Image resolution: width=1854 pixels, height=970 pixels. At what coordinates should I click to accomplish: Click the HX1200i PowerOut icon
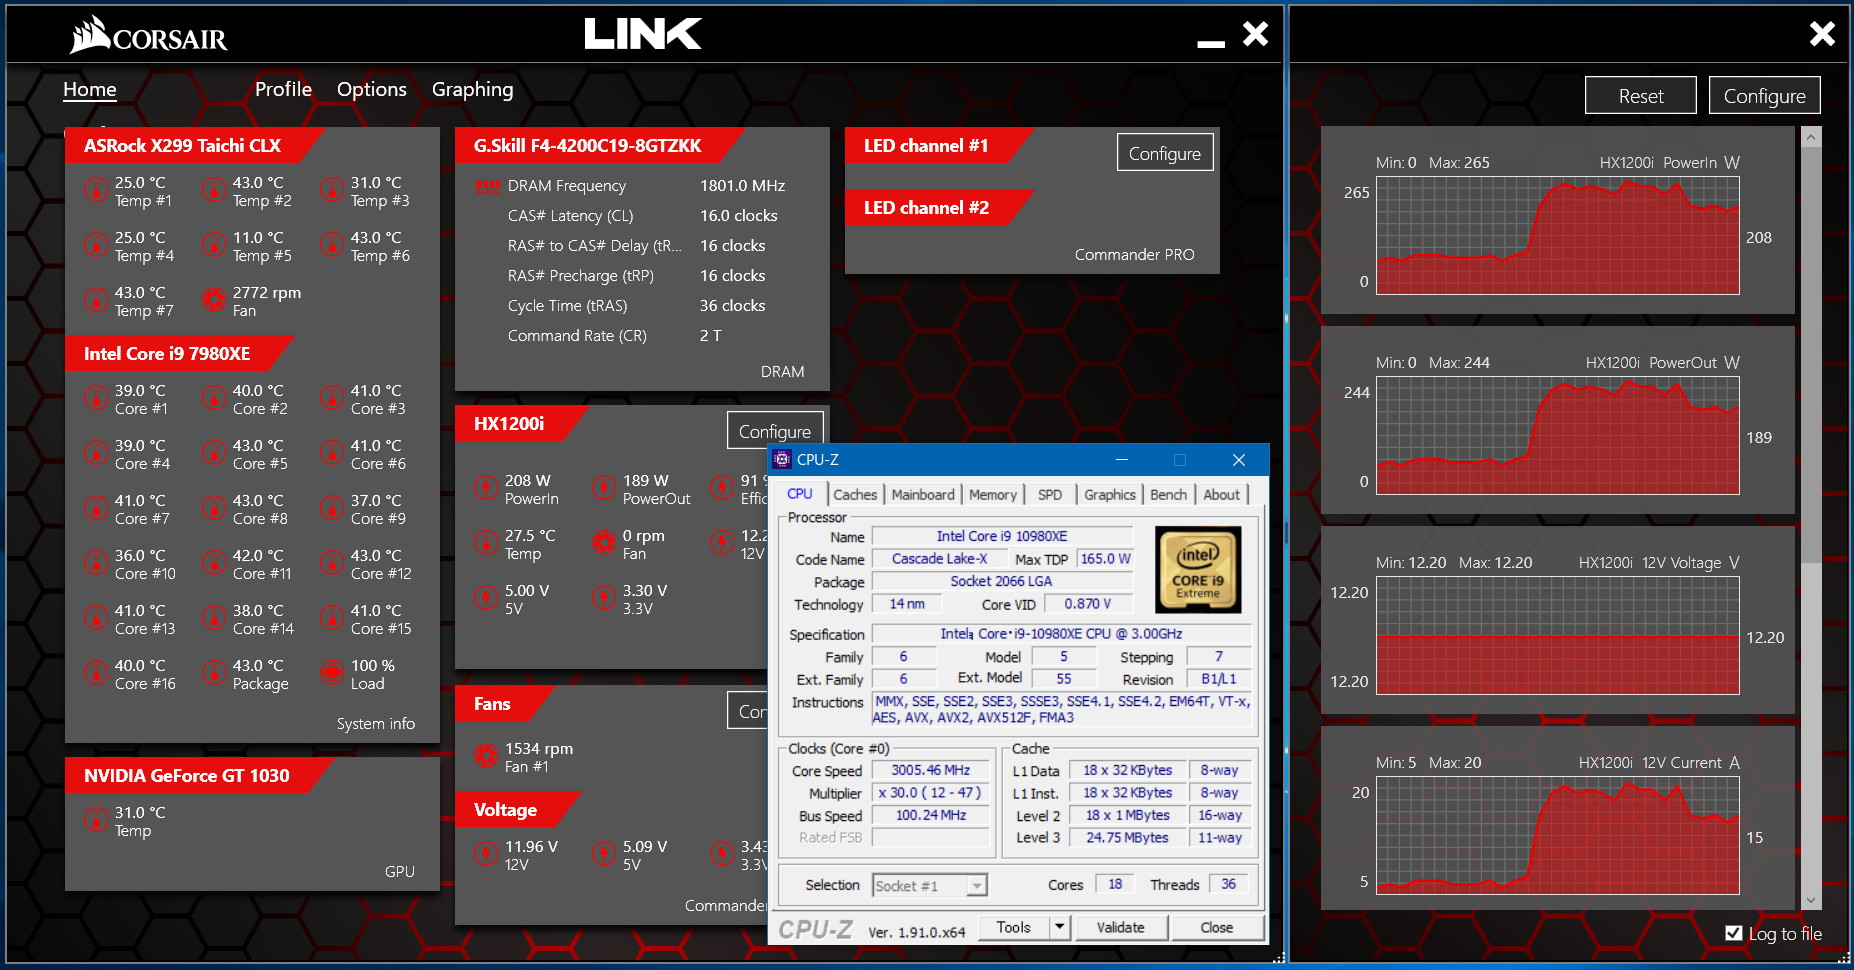click(604, 488)
